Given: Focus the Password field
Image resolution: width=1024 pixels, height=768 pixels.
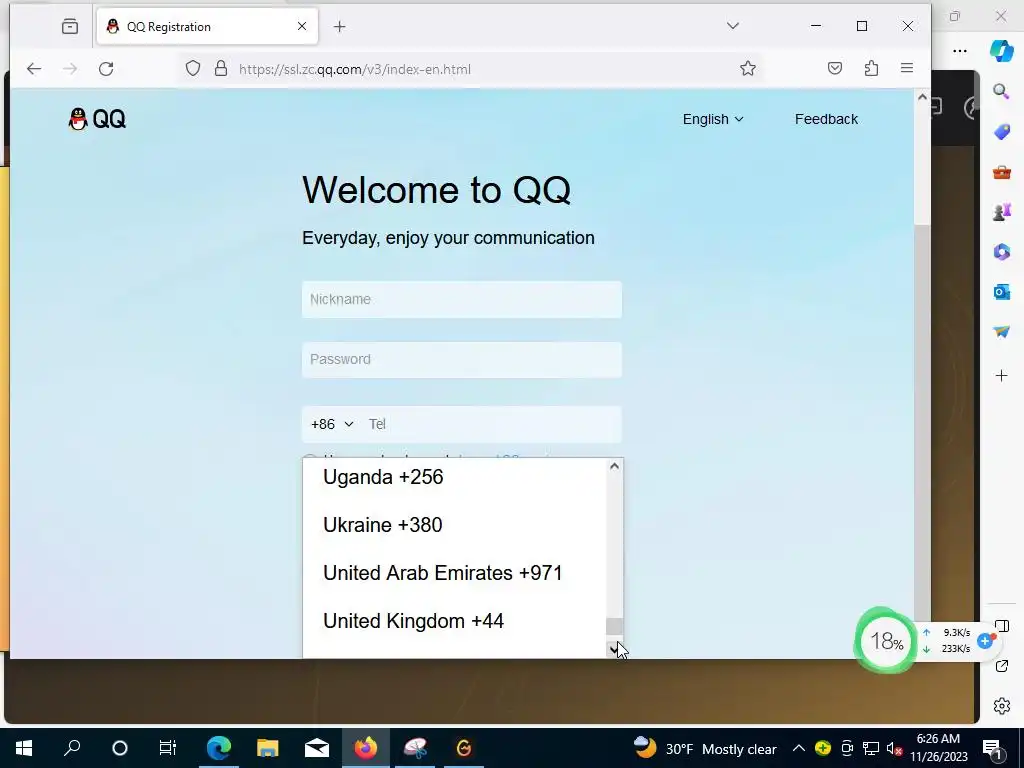Looking at the screenshot, I should pos(462,359).
